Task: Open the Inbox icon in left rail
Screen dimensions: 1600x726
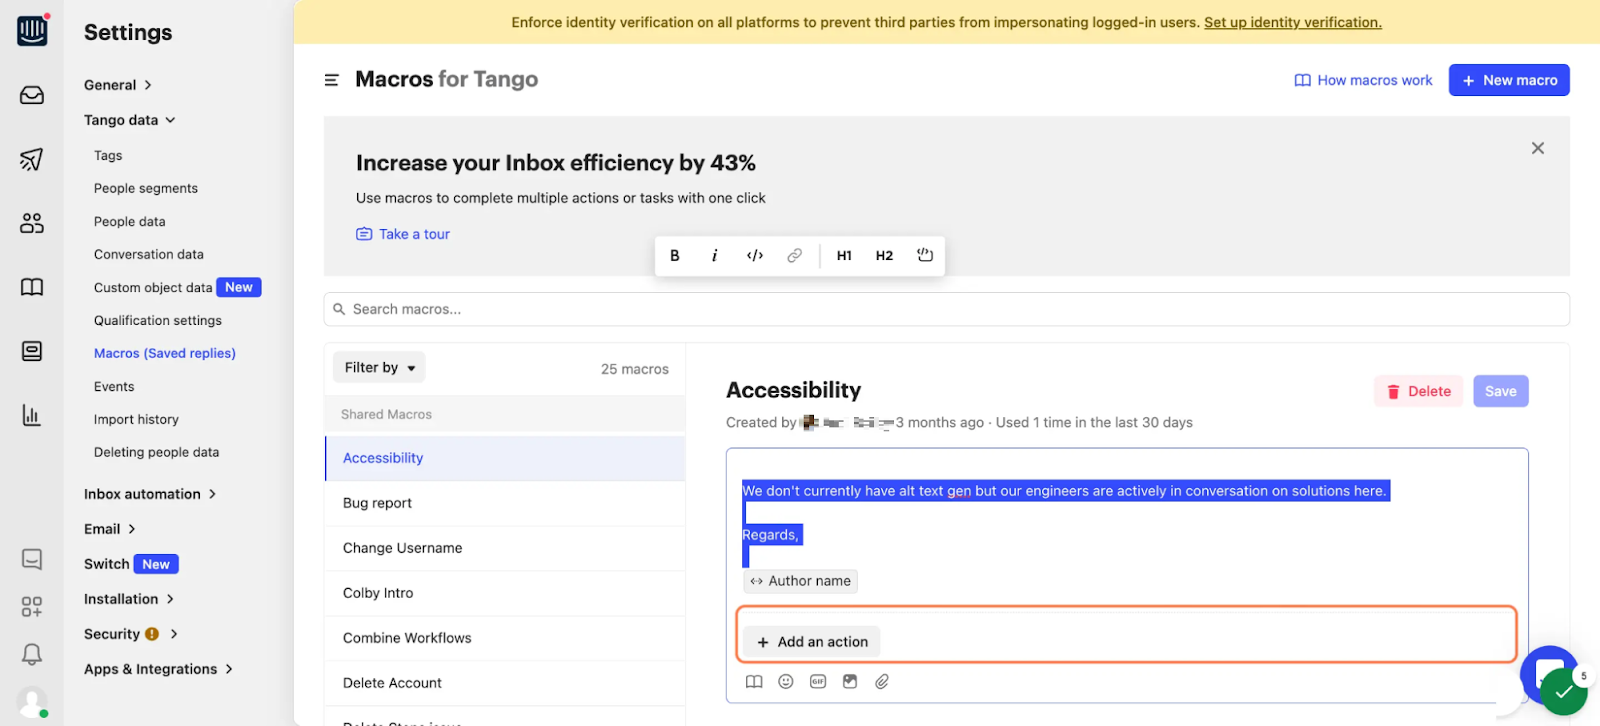Action: [x=32, y=95]
